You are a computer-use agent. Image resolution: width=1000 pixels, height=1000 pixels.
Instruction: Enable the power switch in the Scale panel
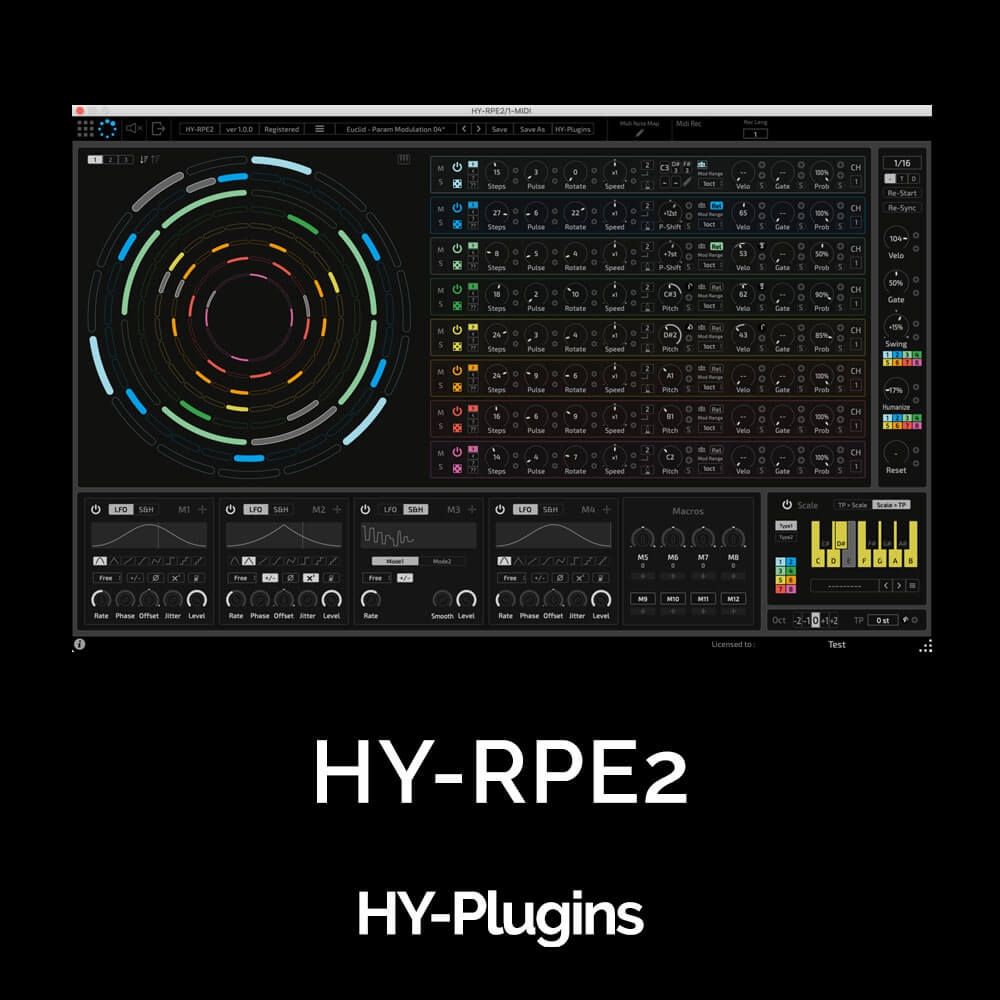(x=786, y=505)
